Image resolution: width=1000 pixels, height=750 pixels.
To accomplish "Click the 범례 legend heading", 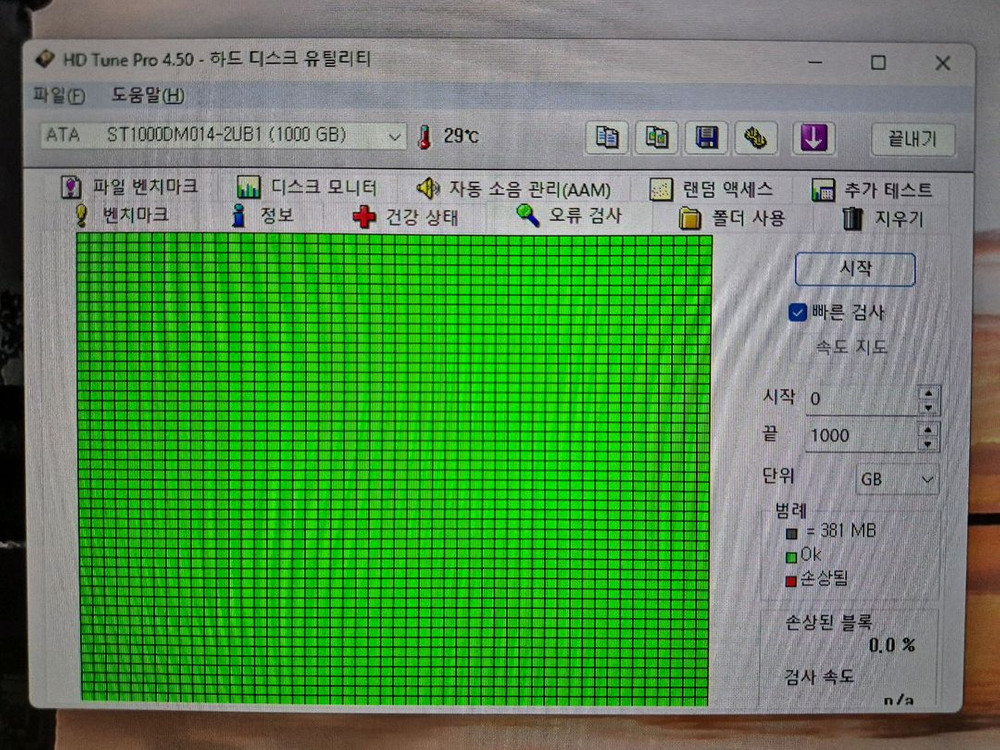I will click(x=791, y=510).
